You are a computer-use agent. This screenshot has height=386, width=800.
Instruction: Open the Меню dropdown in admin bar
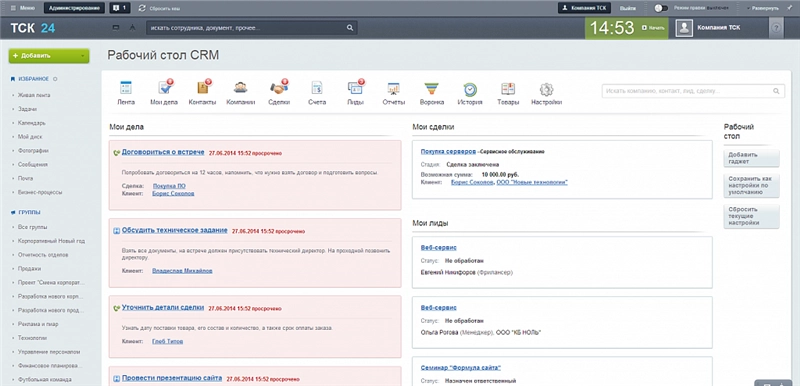[22, 8]
